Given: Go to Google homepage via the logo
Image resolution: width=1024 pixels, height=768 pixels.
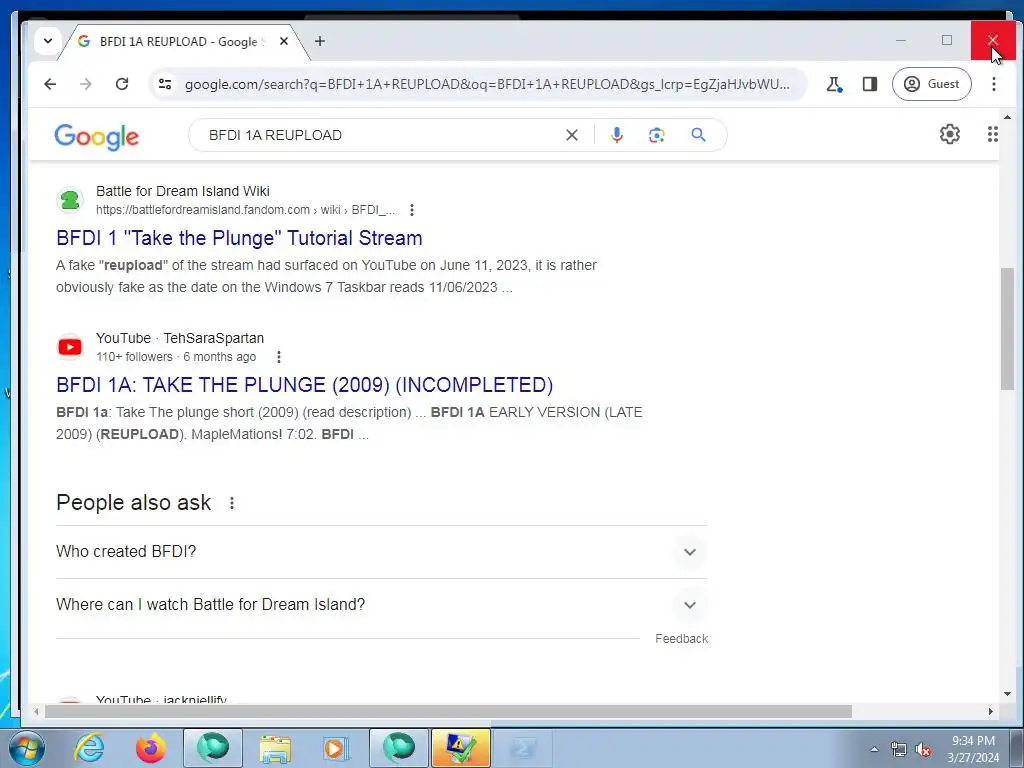Looking at the screenshot, I should pos(97,136).
